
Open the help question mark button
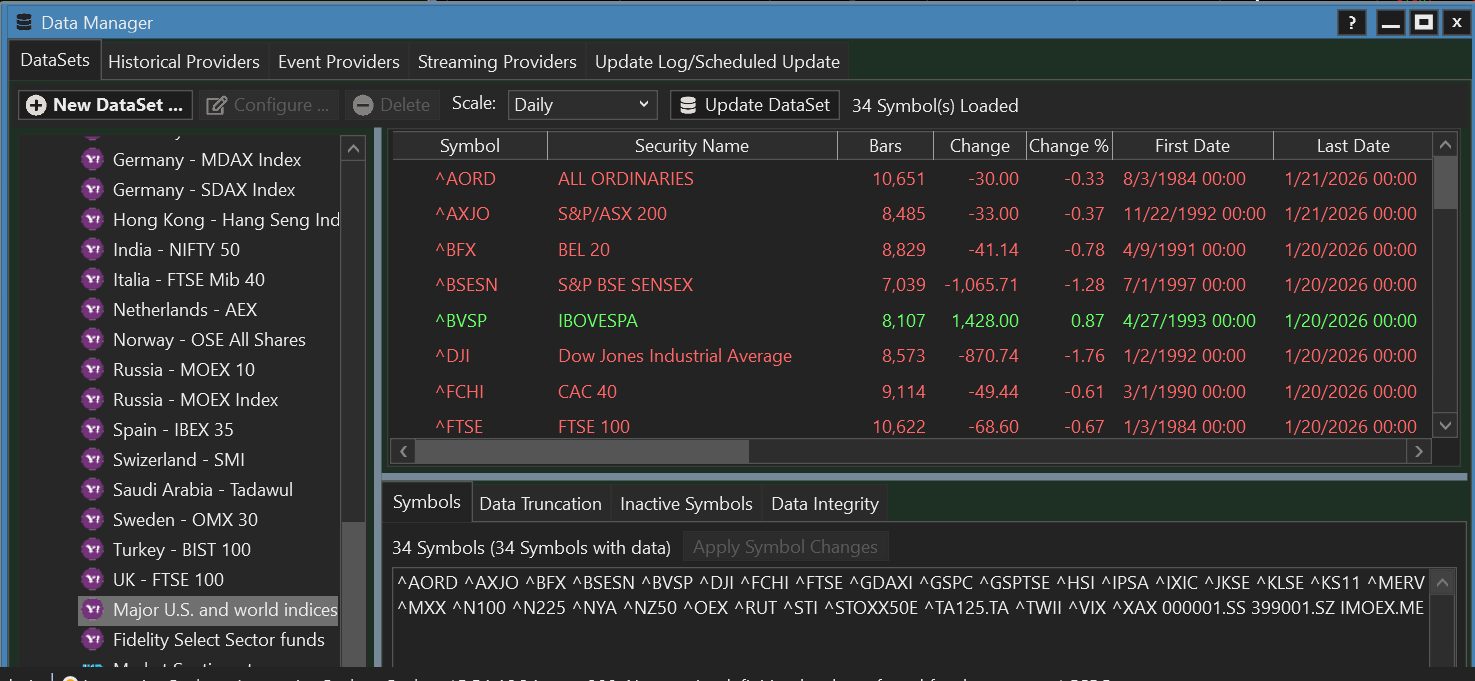click(x=1351, y=23)
